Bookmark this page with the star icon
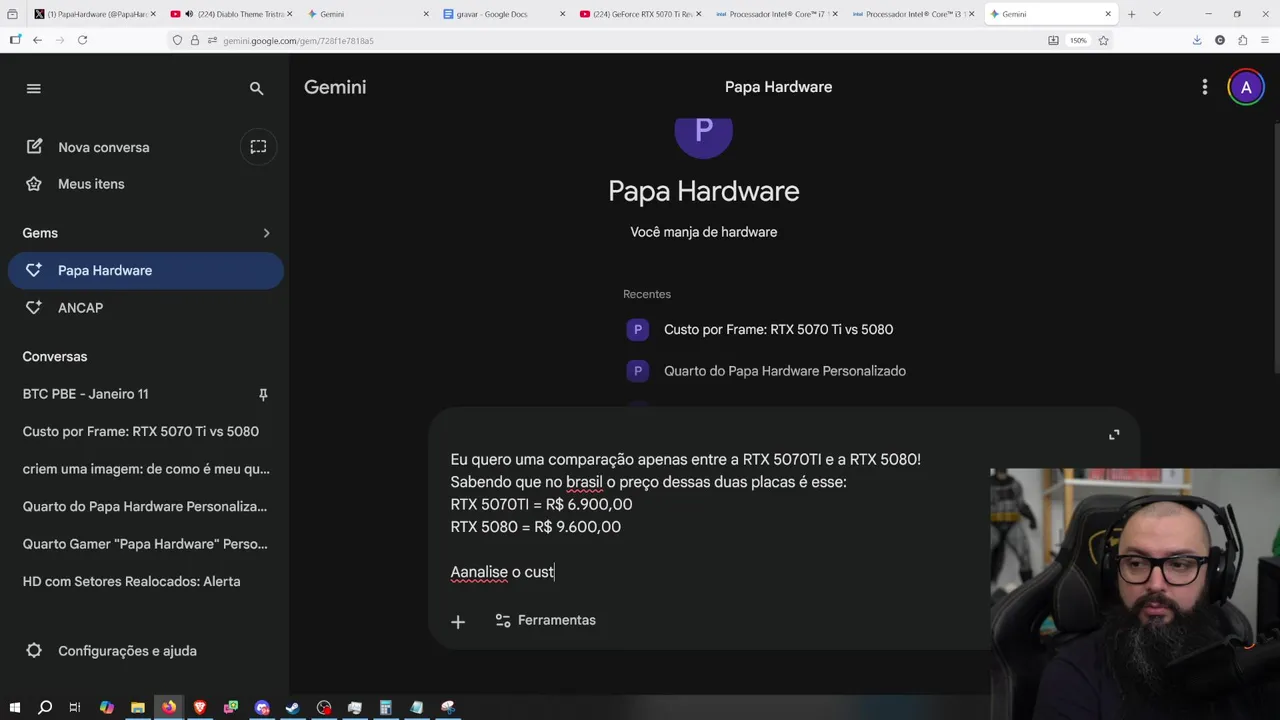Image resolution: width=1280 pixels, height=720 pixels. coord(1103,40)
